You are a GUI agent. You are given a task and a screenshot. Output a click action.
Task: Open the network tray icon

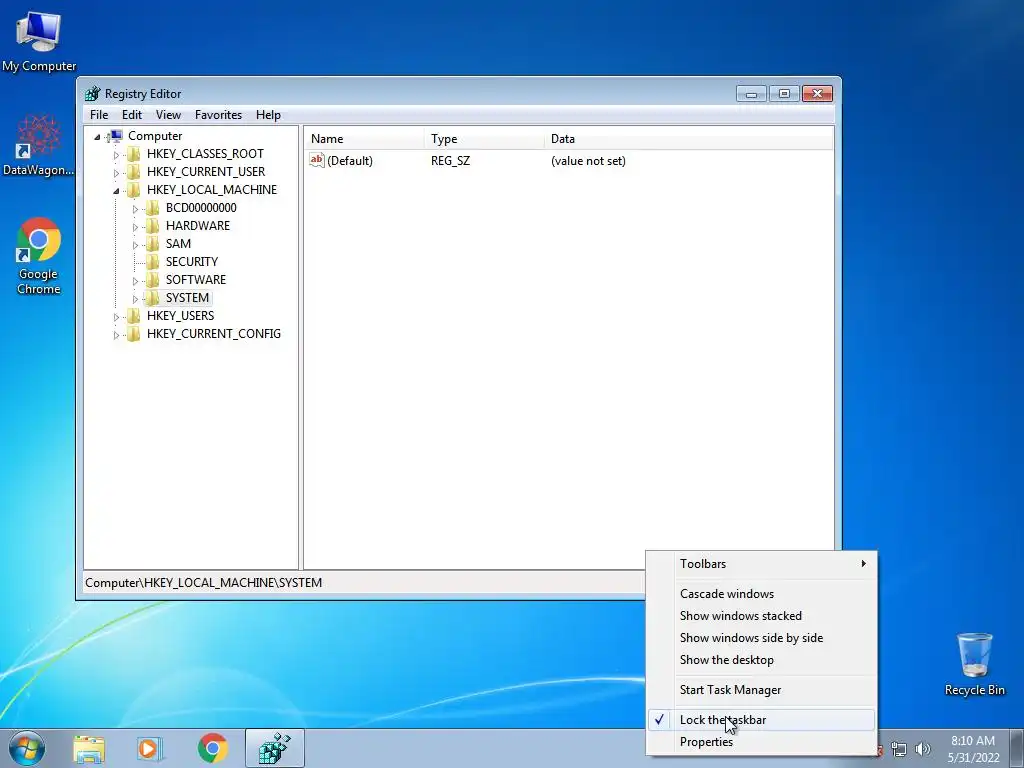[x=899, y=749]
